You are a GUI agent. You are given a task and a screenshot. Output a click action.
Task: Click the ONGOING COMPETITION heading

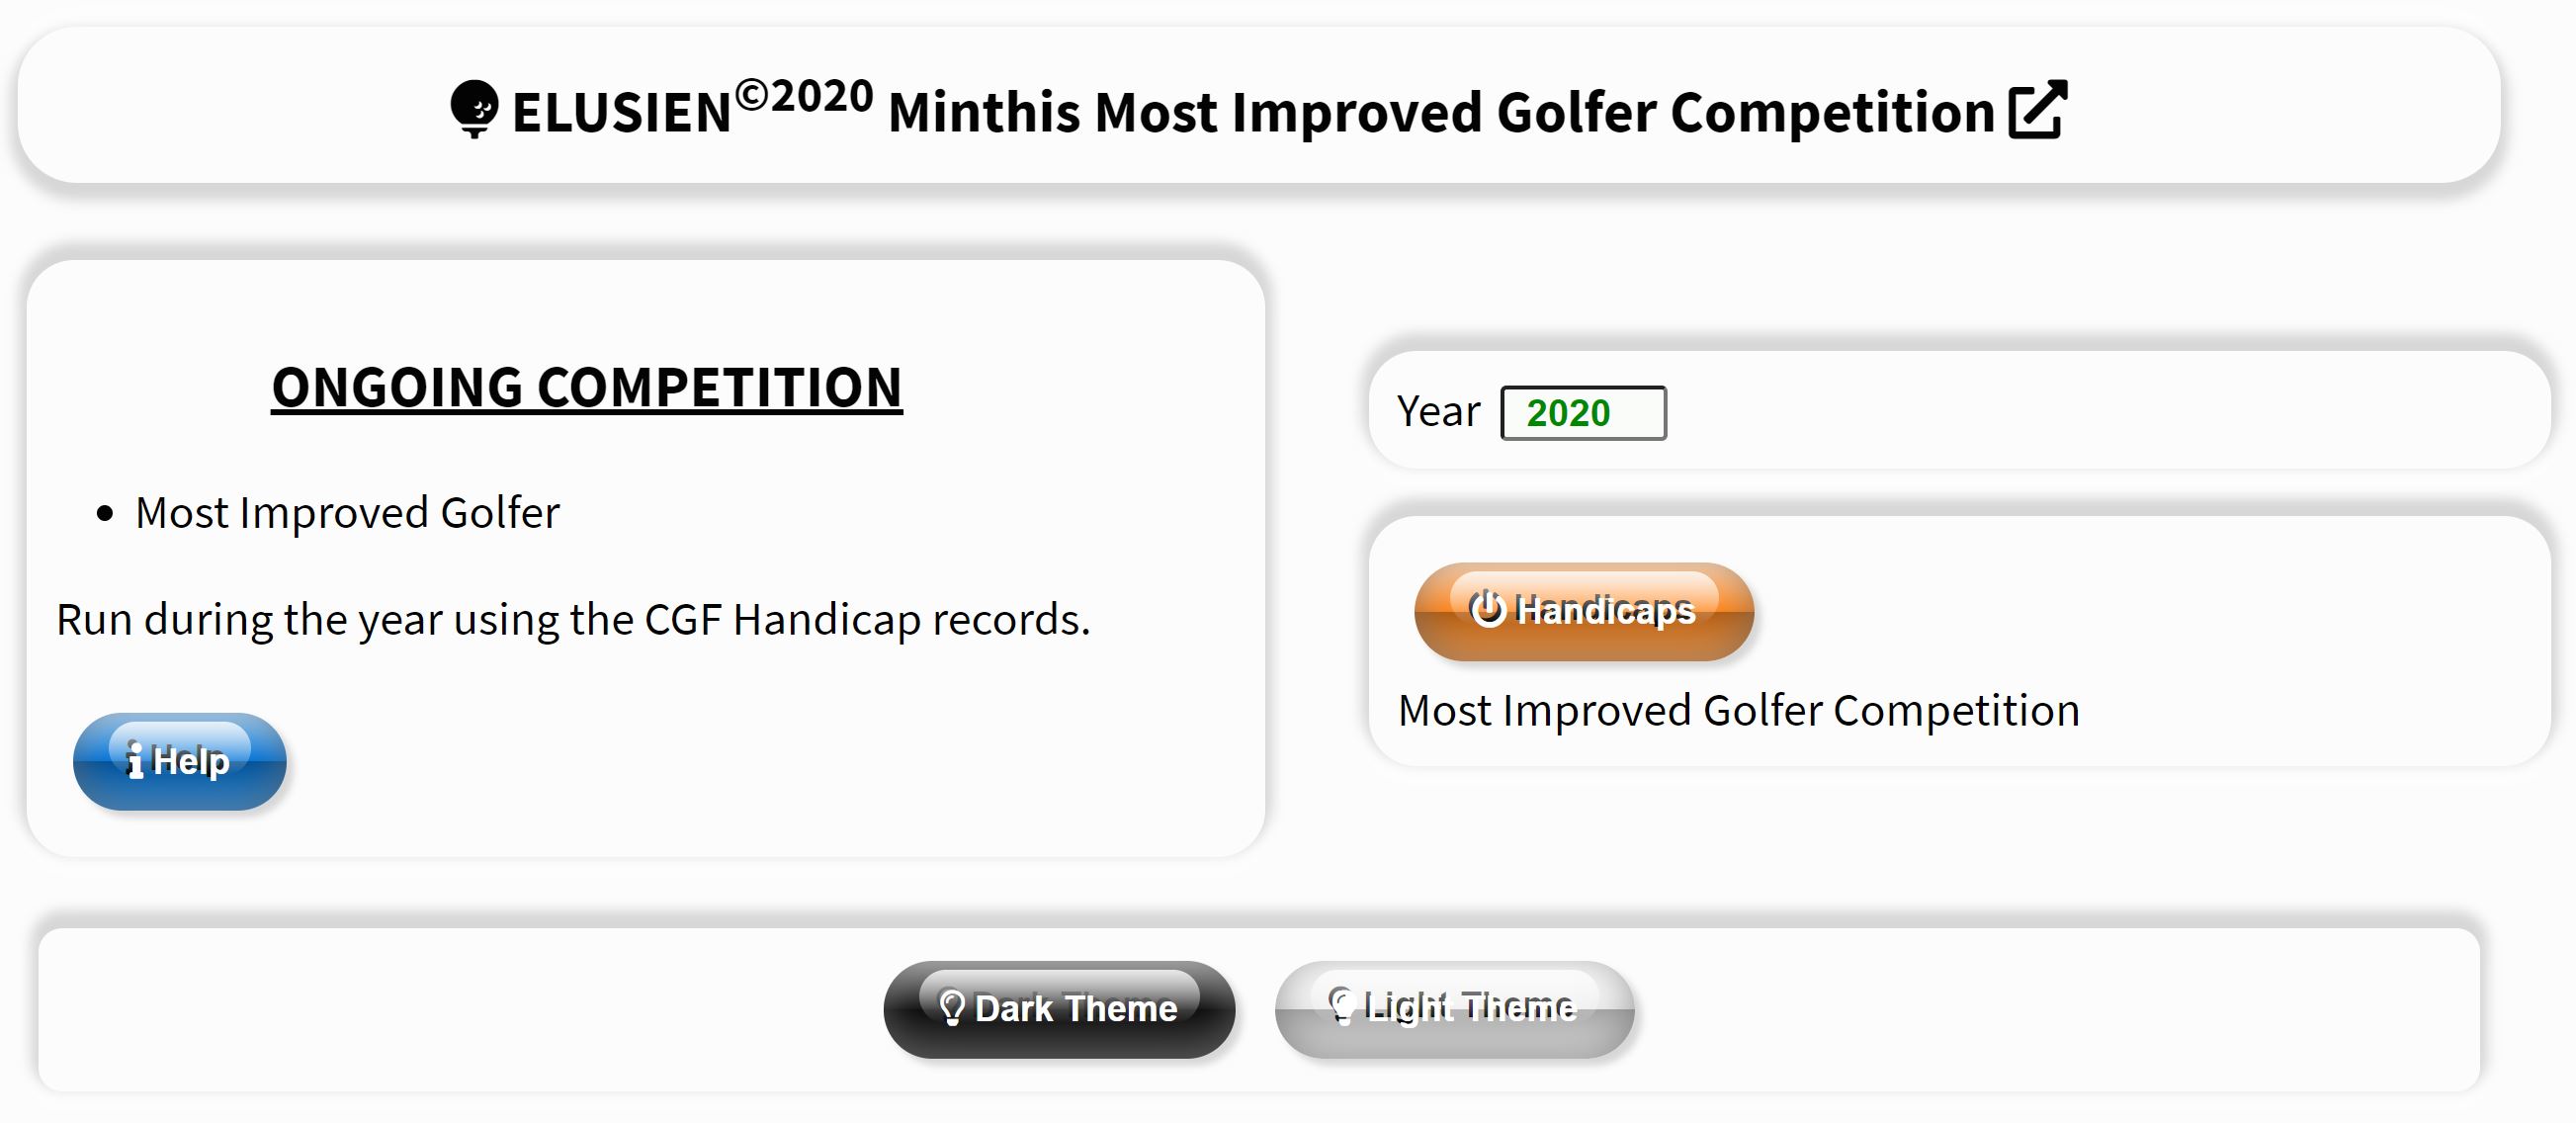click(x=587, y=388)
